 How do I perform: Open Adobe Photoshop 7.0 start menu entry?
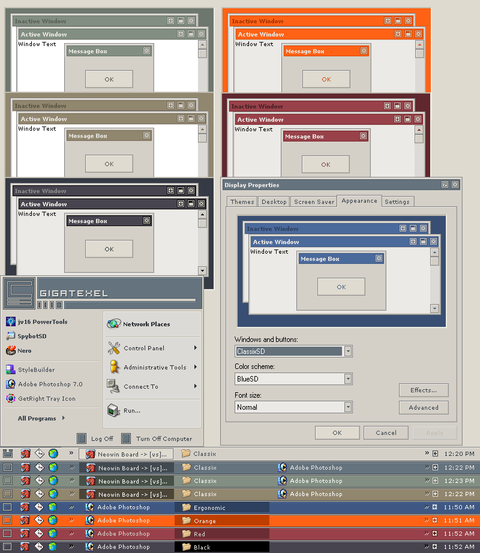click(44, 384)
